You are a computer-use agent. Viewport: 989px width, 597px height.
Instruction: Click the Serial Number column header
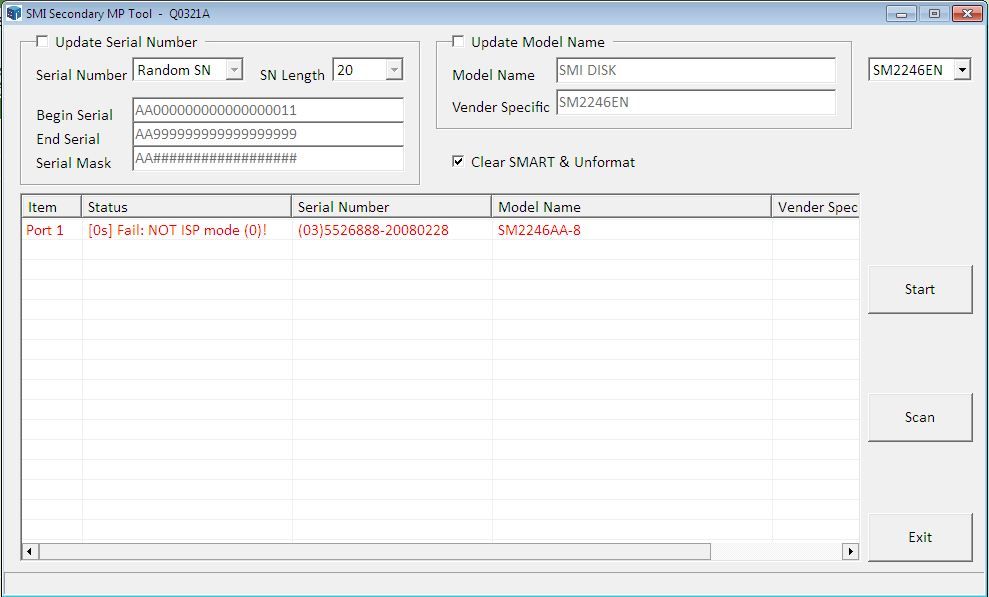(391, 207)
